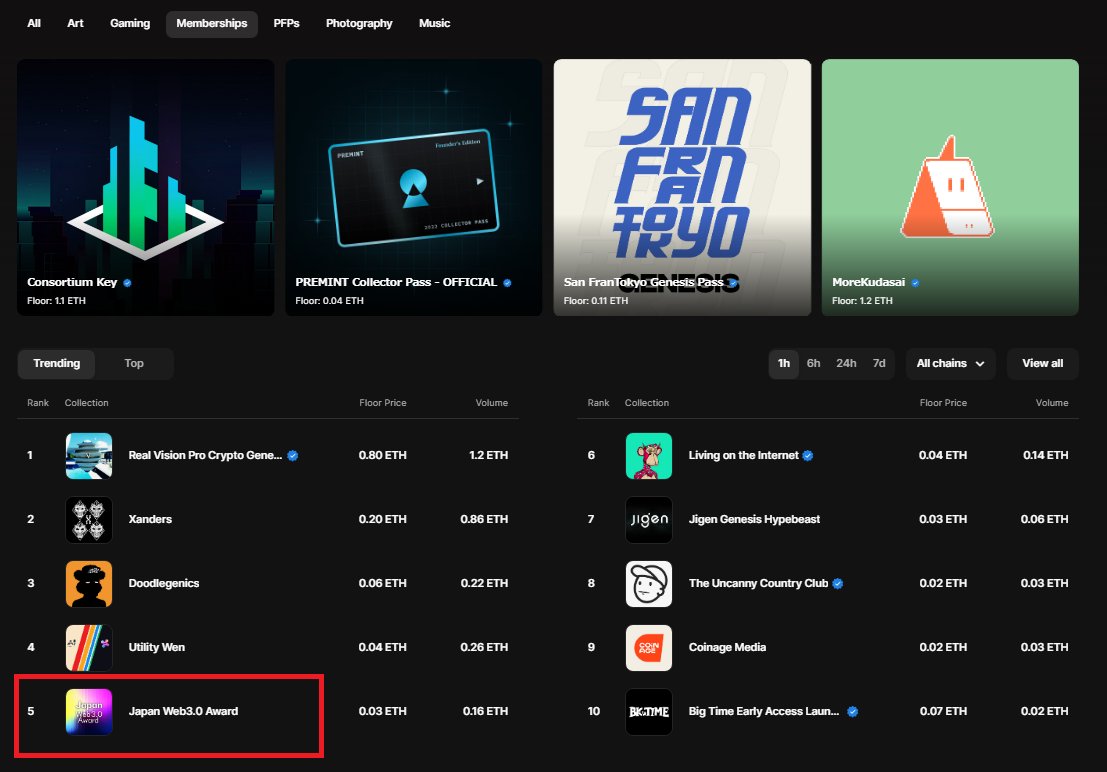
Task: Select the Music category tab
Action: 434,23
